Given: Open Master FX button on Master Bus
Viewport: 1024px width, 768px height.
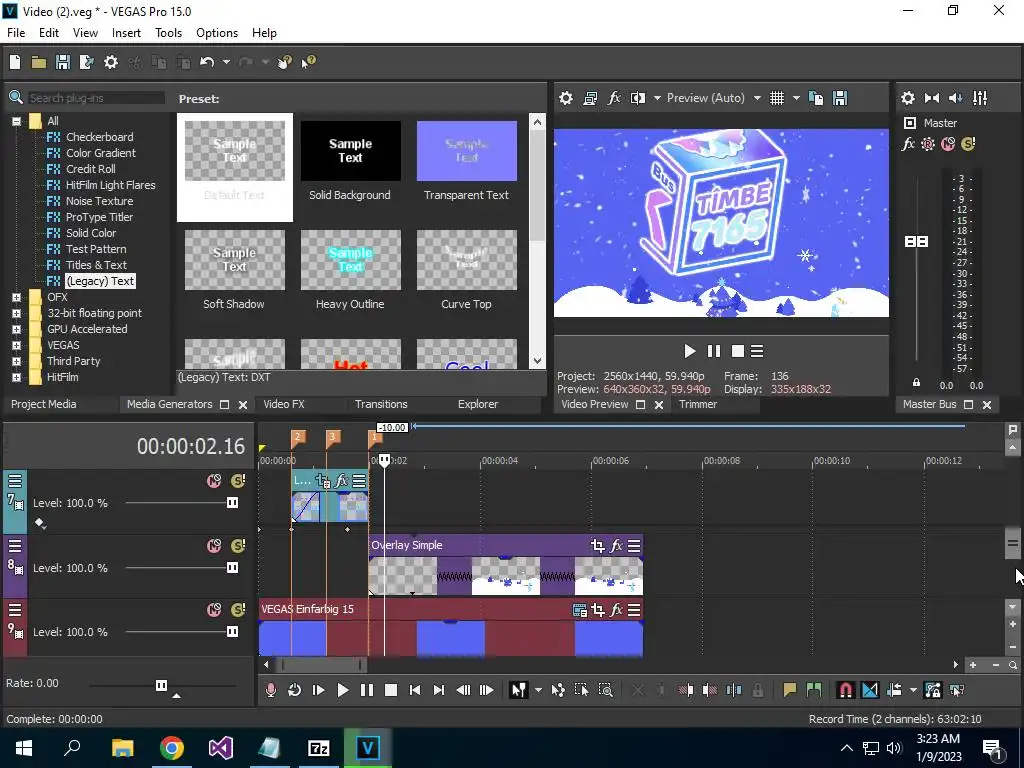Looking at the screenshot, I should 908,144.
